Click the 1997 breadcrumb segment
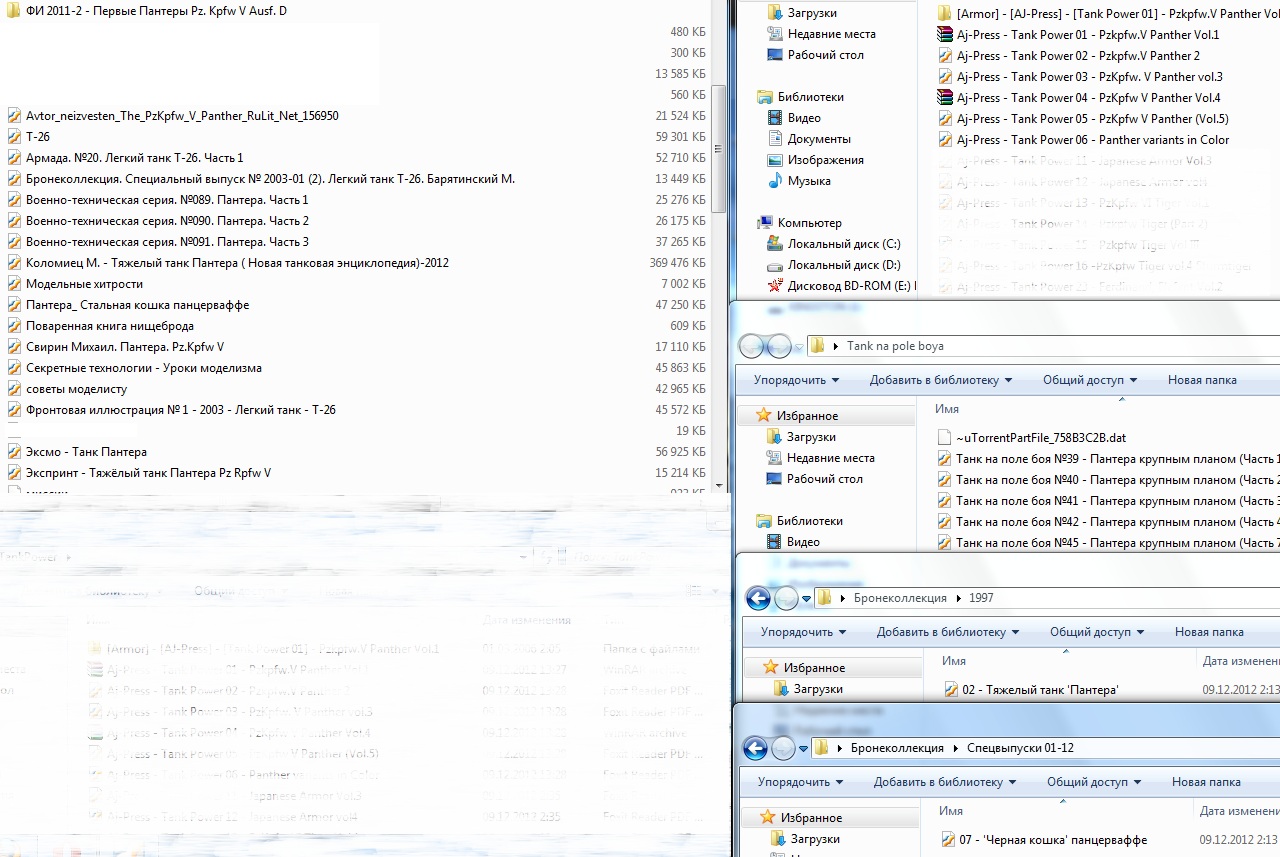The image size is (1280, 857). (981, 598)
